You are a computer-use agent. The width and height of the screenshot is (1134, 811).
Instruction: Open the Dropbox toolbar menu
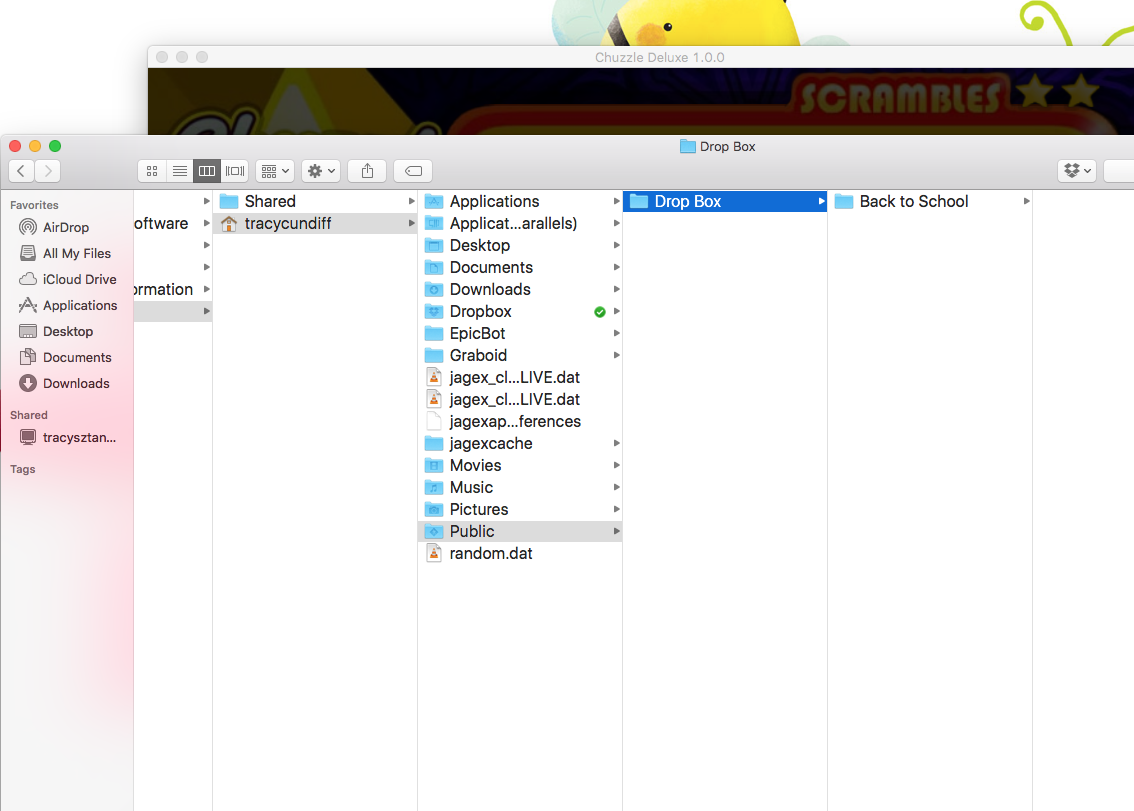tap(1077, 171)
